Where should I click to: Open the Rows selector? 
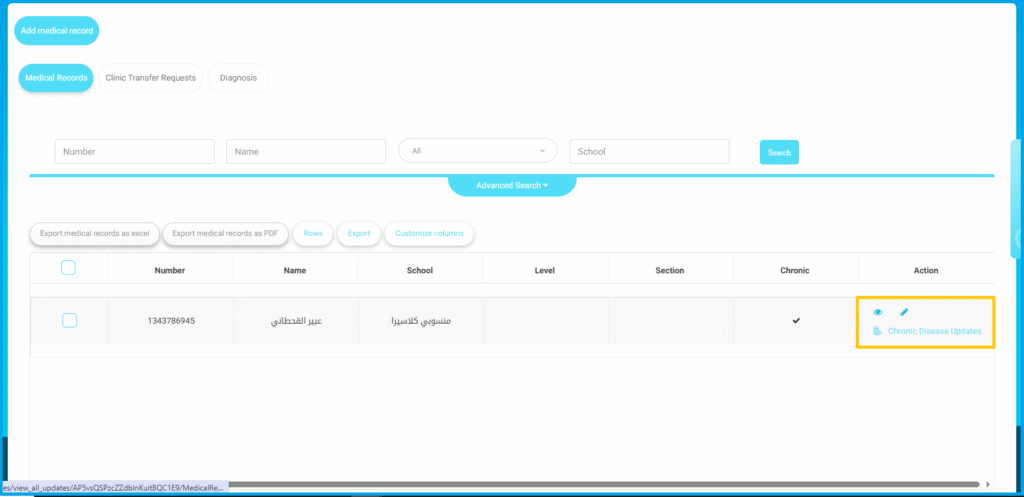coord(313,233)
